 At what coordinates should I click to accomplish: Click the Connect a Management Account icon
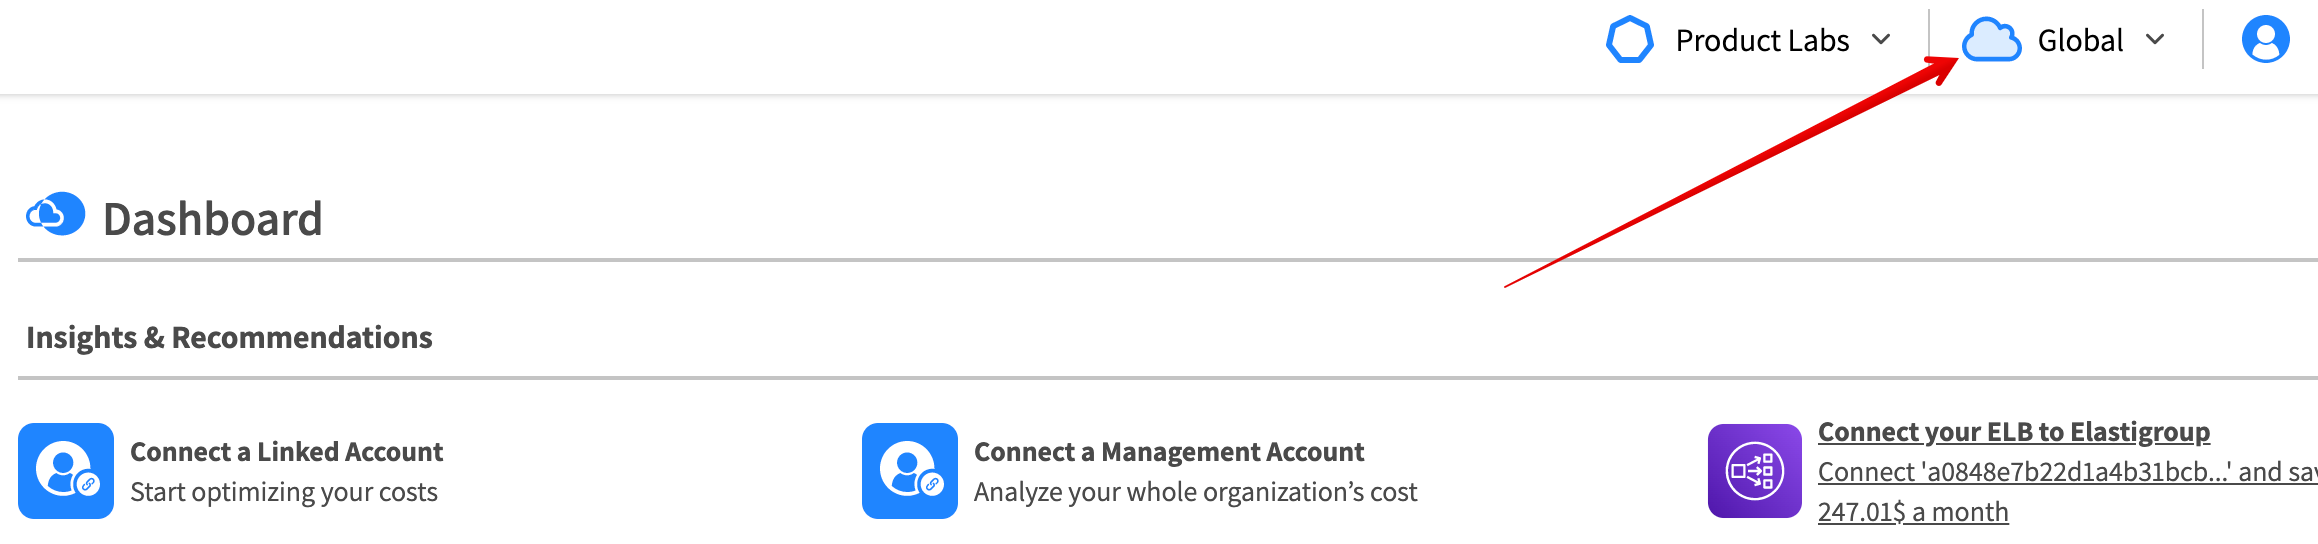tap(910, 471)
